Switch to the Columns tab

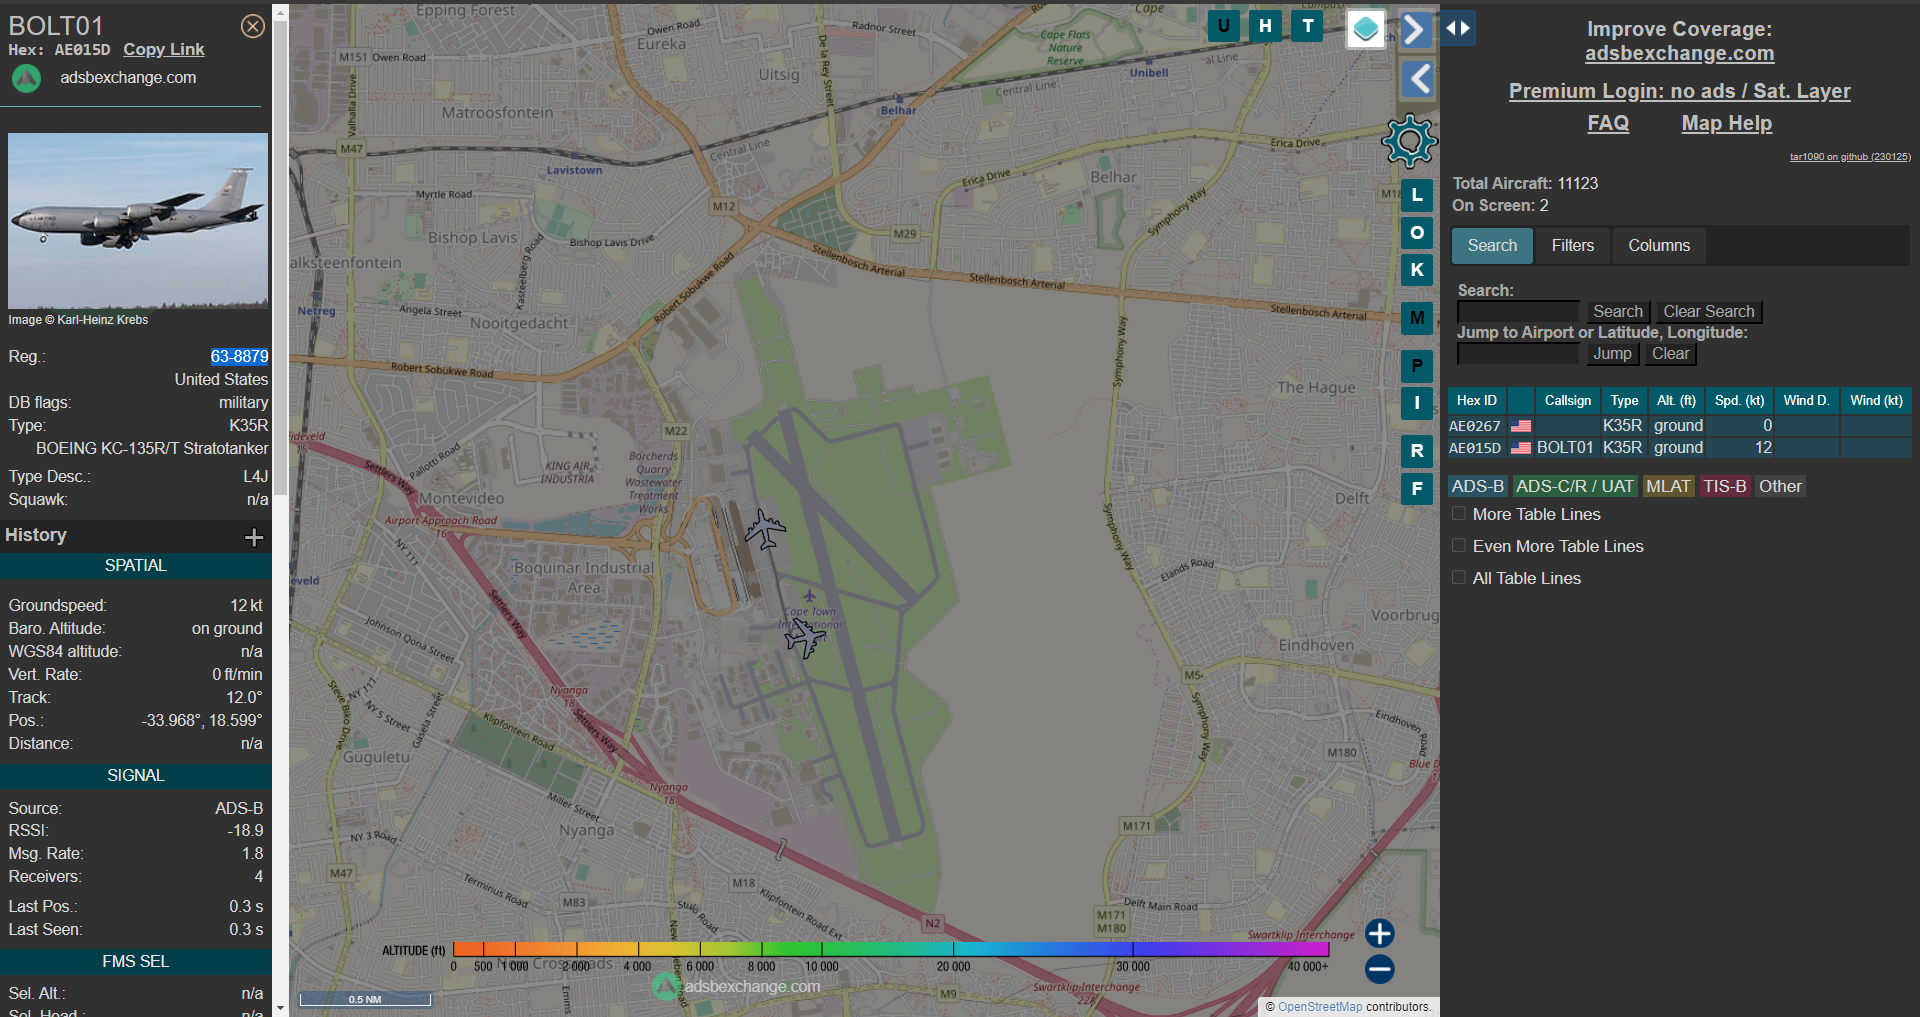tap(1659, 246)
